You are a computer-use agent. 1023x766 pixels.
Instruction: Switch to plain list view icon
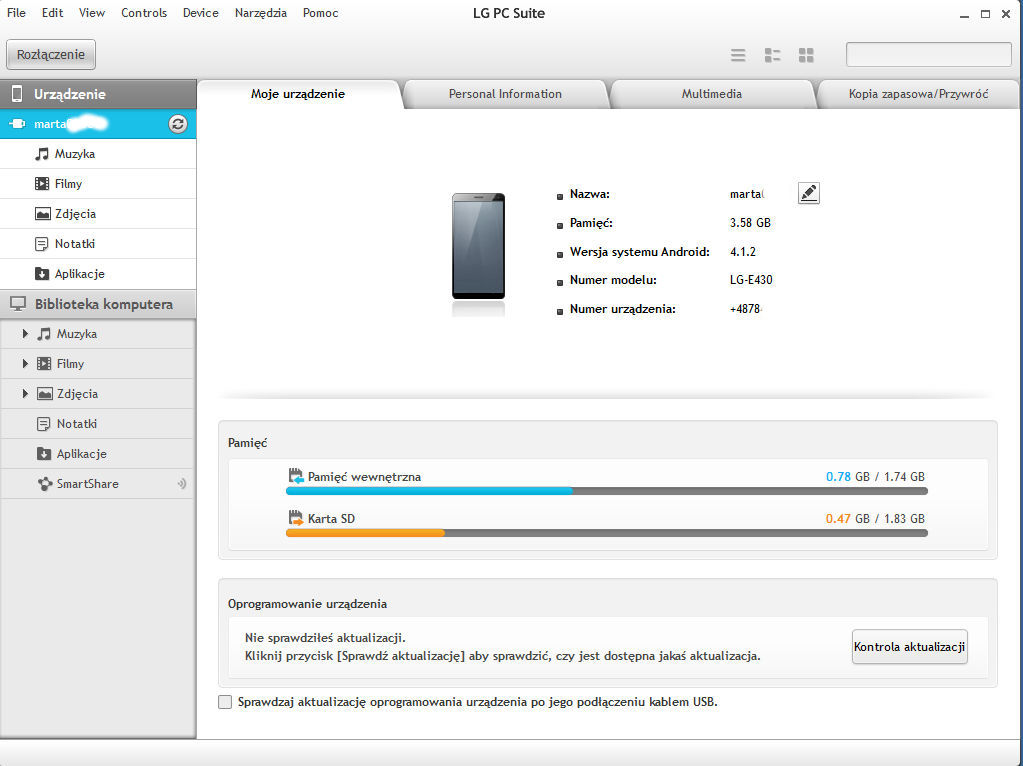coord(738,55)
